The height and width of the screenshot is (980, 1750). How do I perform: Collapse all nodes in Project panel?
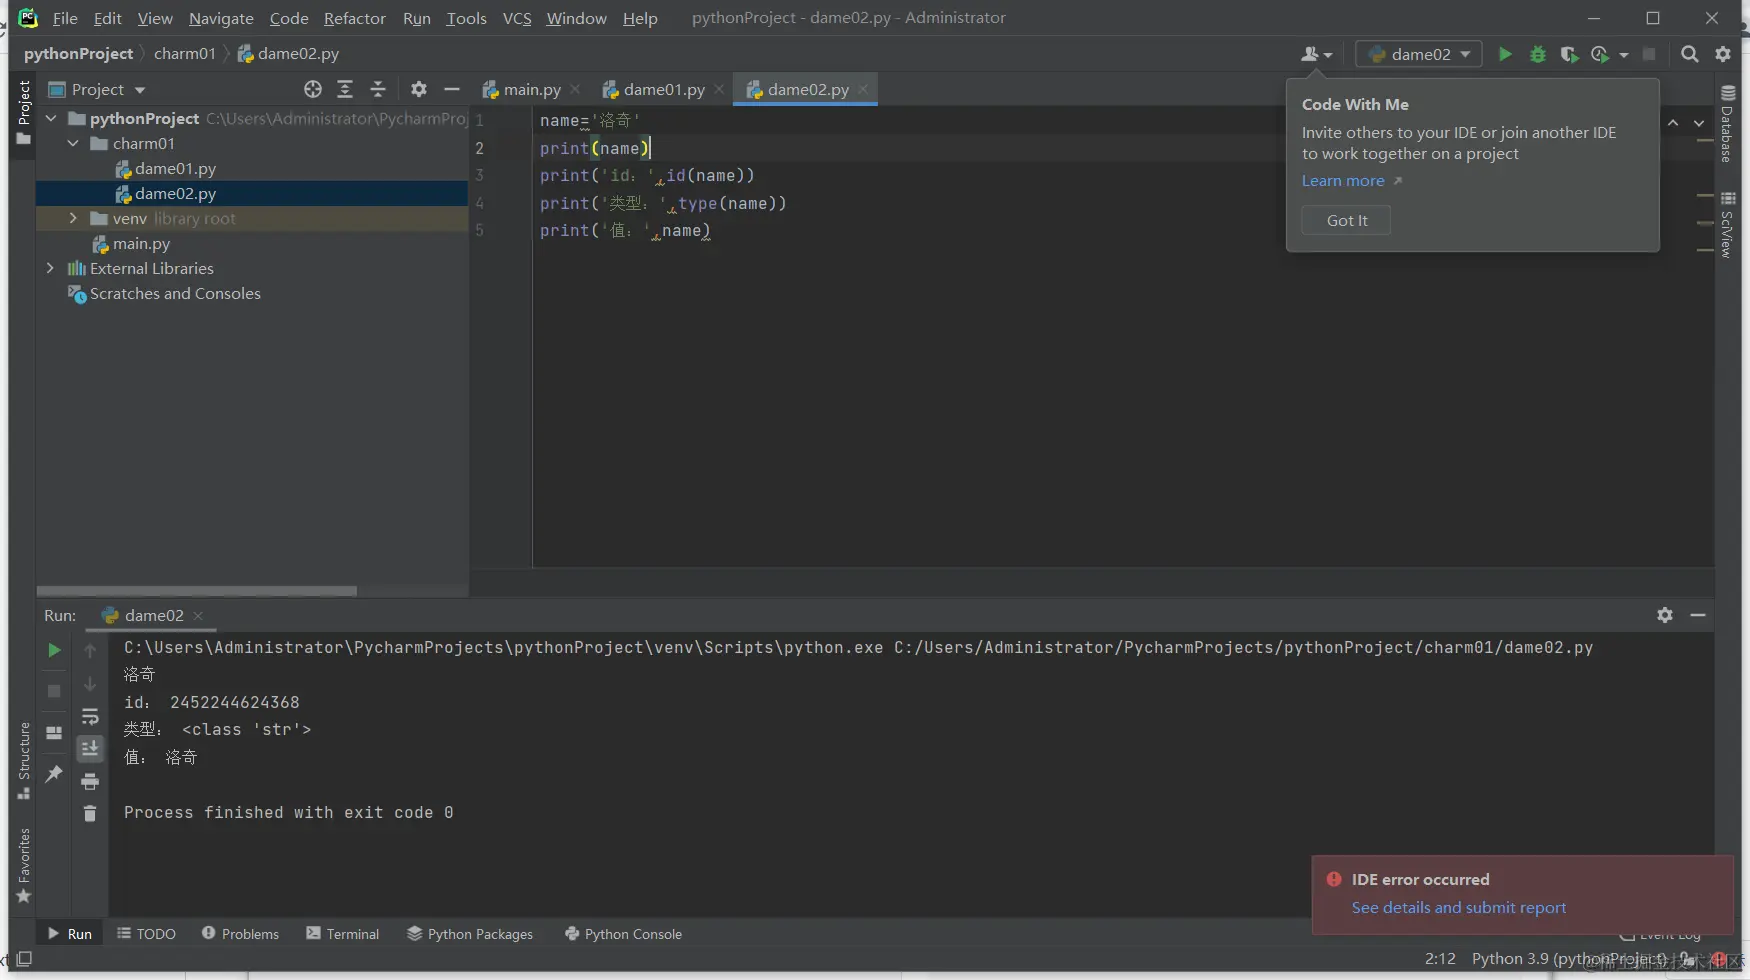[378, 89]
